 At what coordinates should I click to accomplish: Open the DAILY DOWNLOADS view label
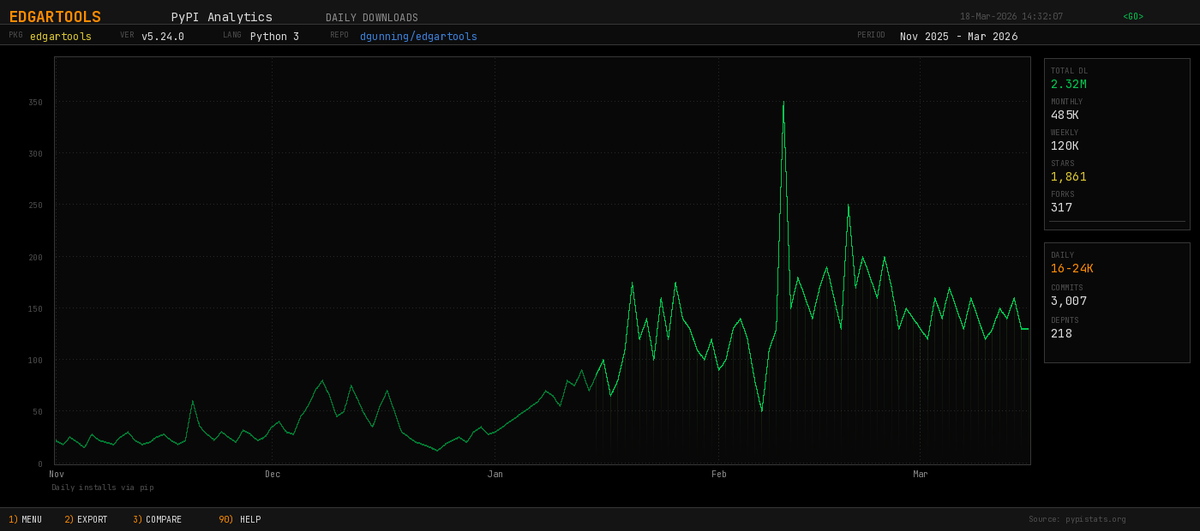tap(372, 17)
